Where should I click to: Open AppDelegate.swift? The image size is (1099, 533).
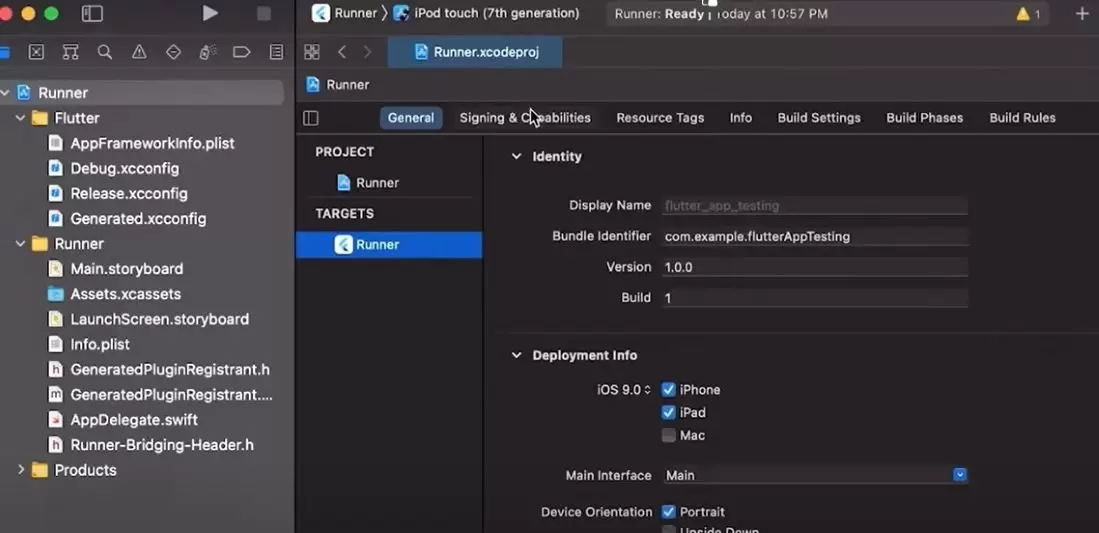tap(134, 420)
